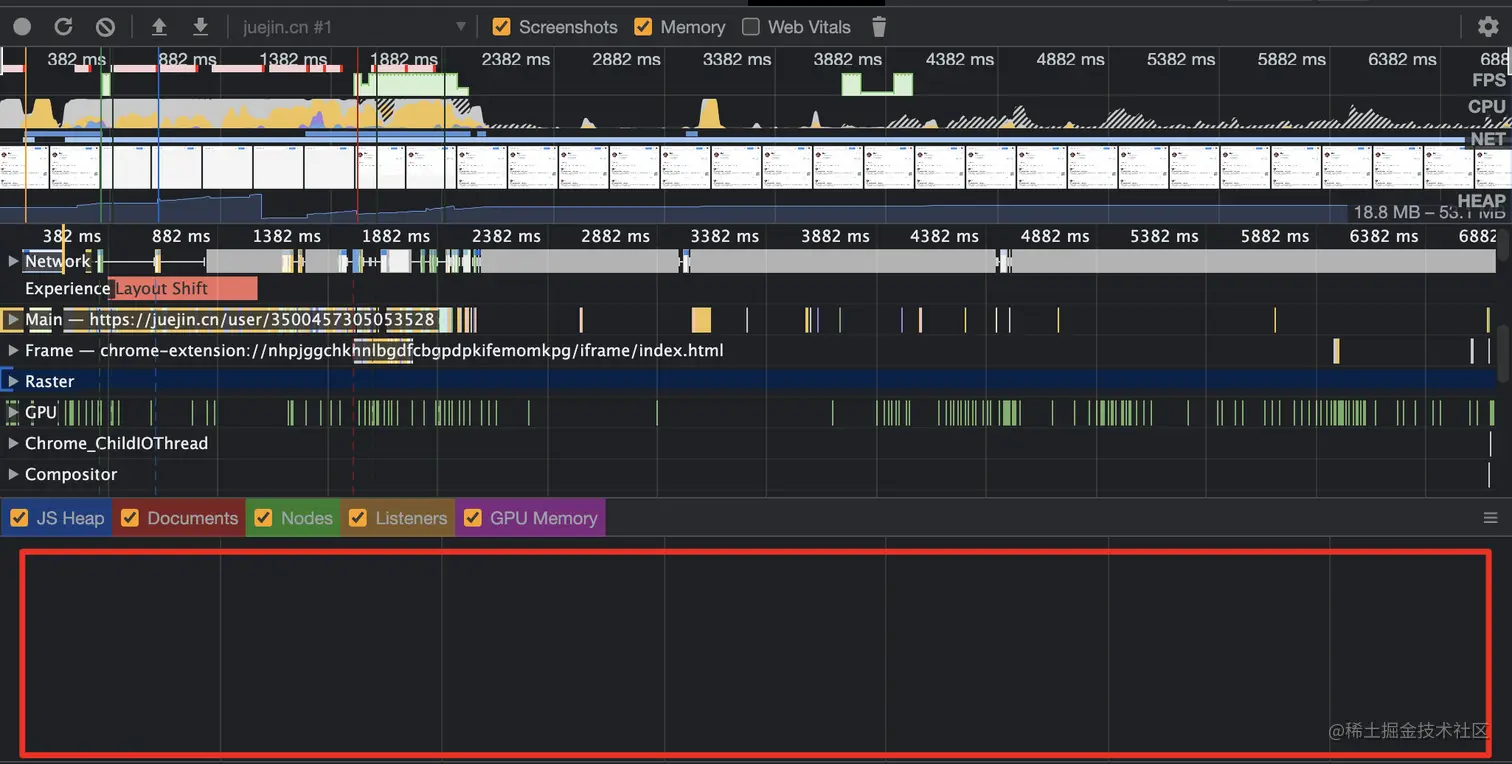Viewport: 1512px width, 764px height.
Task: Start recording with the Record button
Action: tap(22, 27)
